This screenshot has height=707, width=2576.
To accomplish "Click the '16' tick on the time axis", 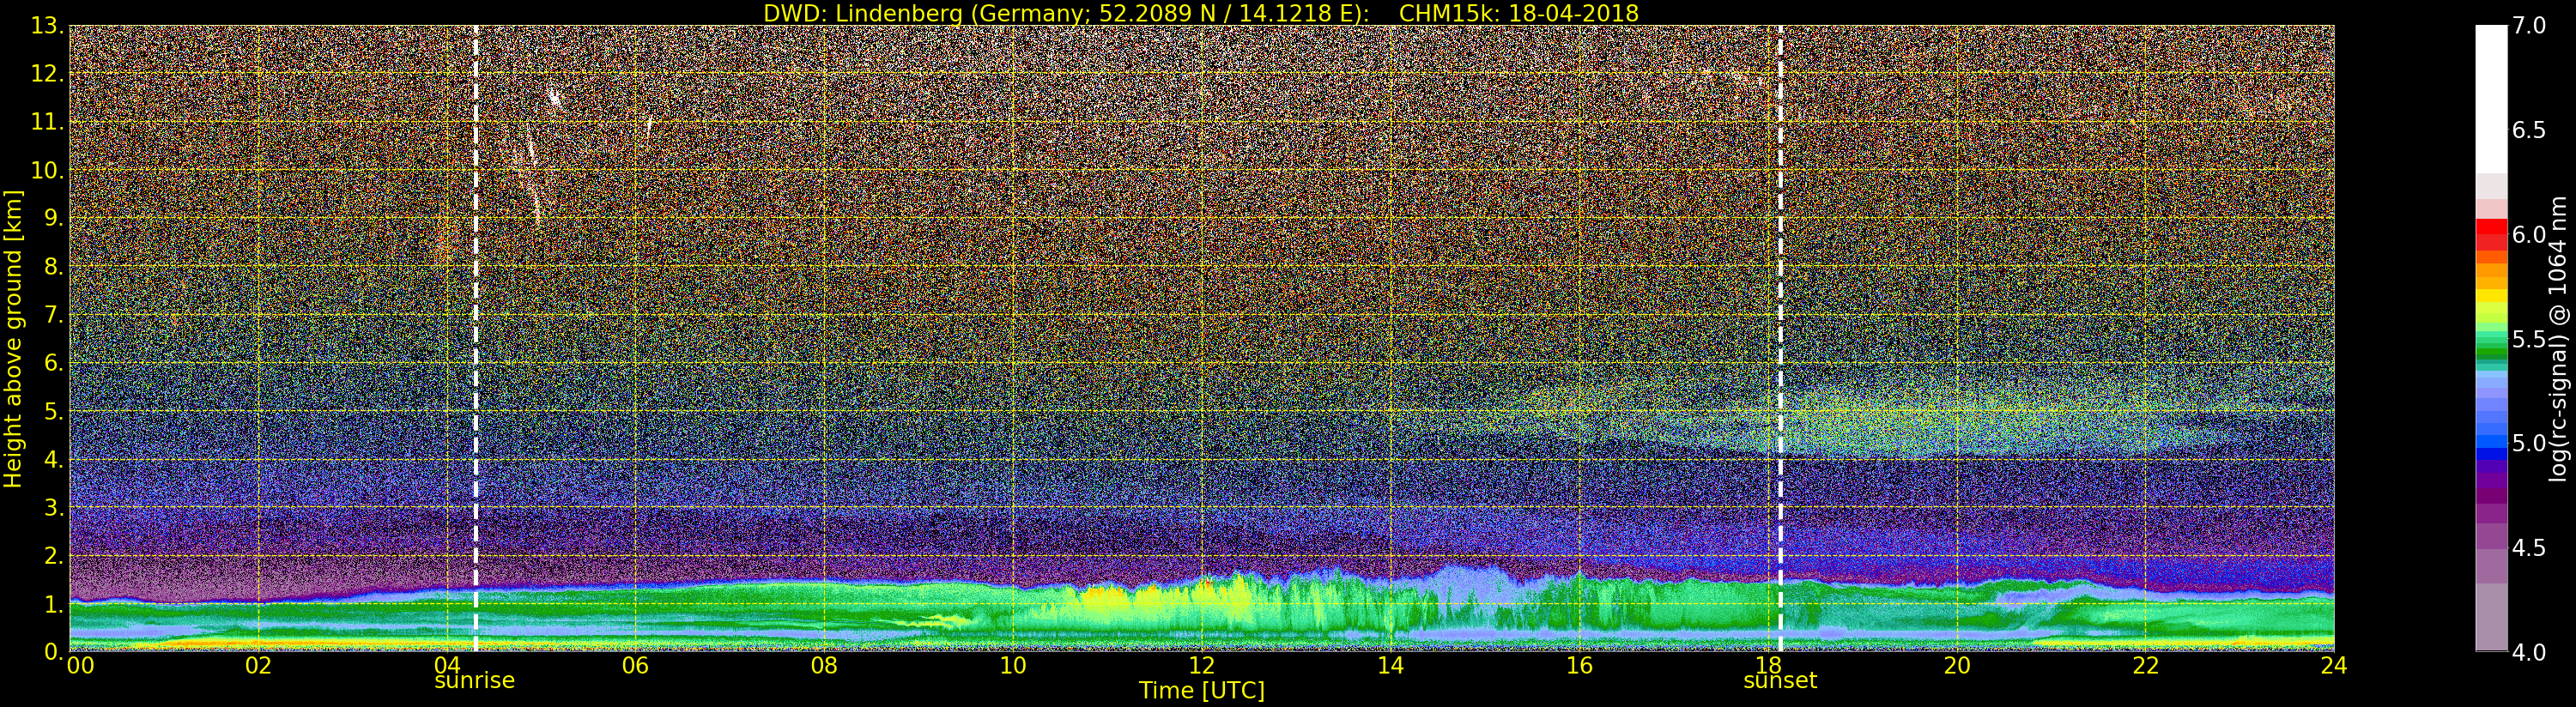I will coord(1579,666).
